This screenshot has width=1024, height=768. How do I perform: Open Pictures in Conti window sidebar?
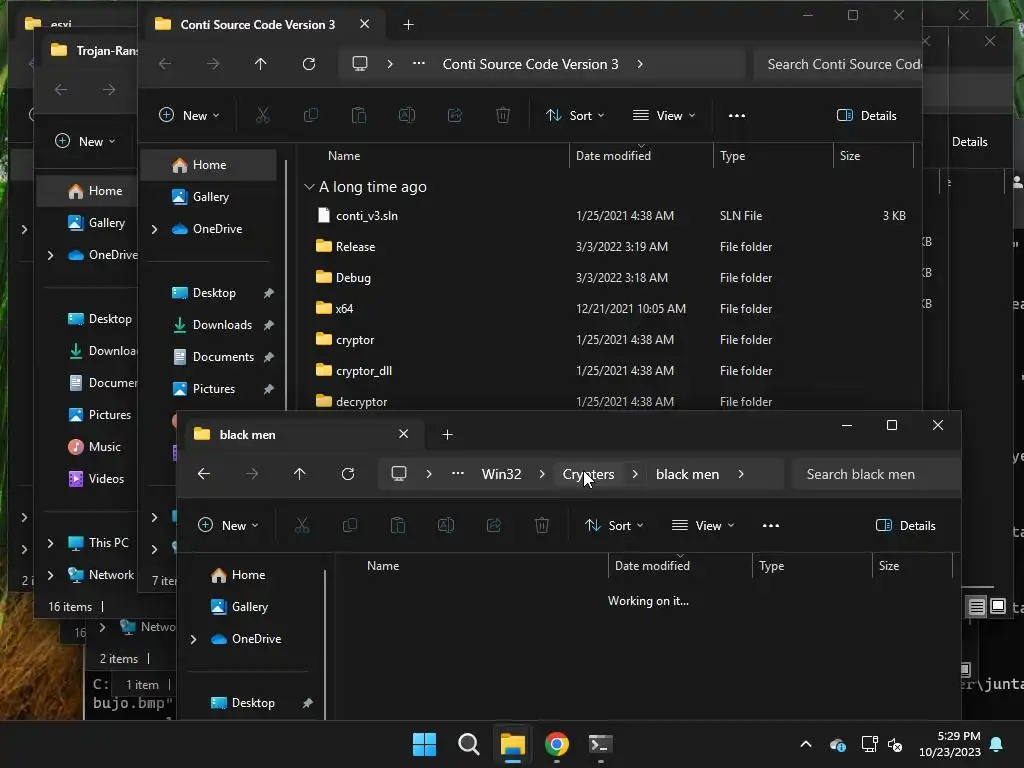tap(213, 389)
